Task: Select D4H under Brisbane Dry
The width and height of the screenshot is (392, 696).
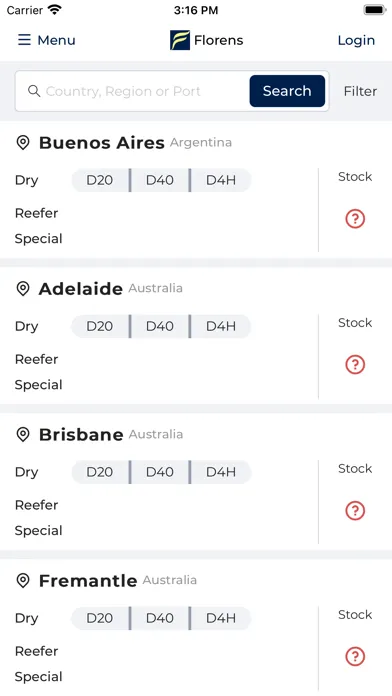Action: click(221, 472)
